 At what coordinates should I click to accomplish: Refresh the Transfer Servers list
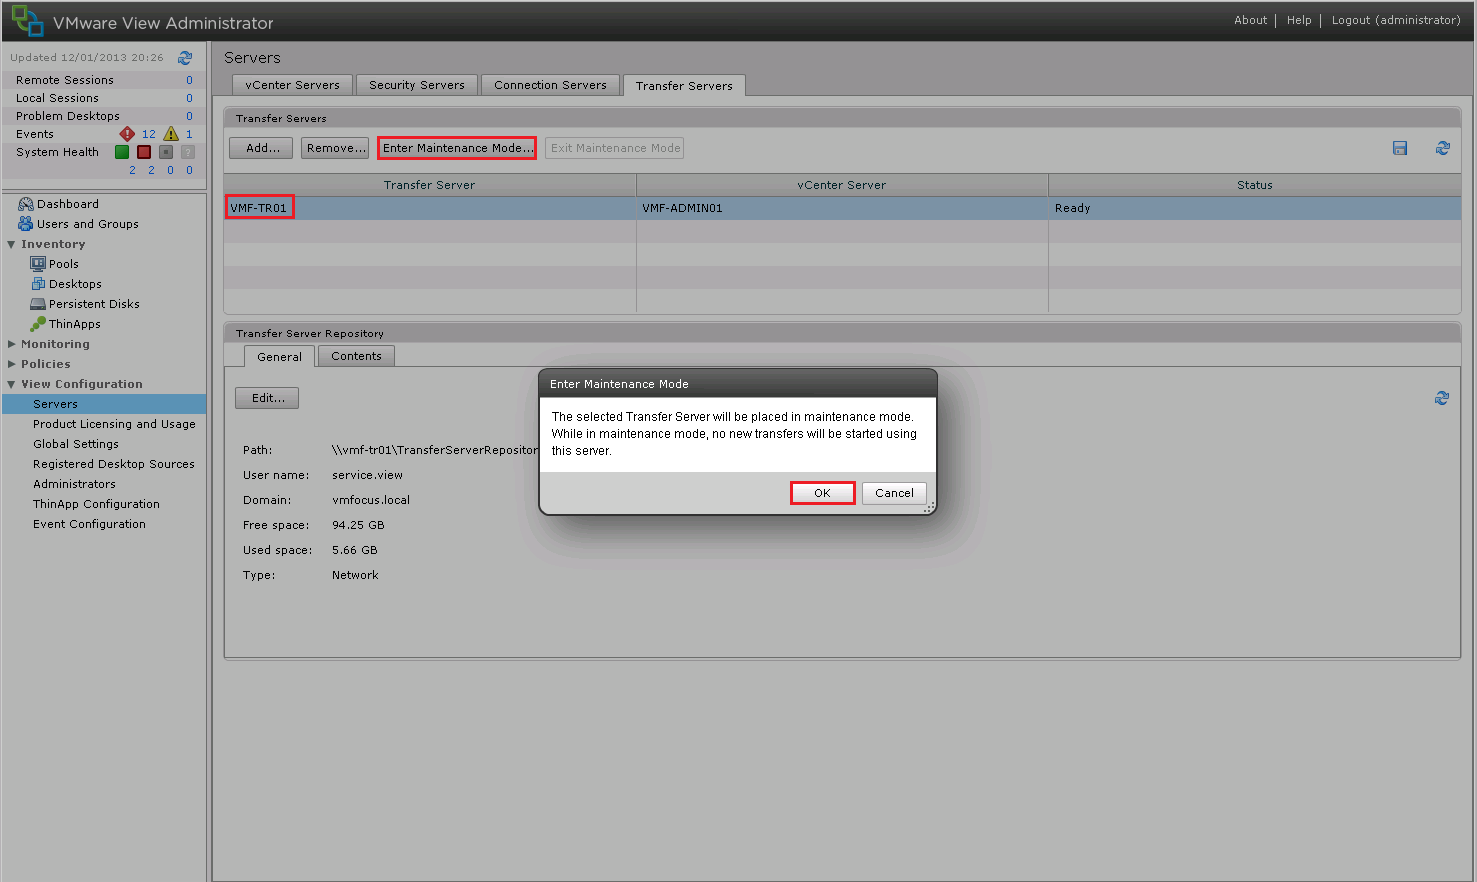[x=1442, y=148]
